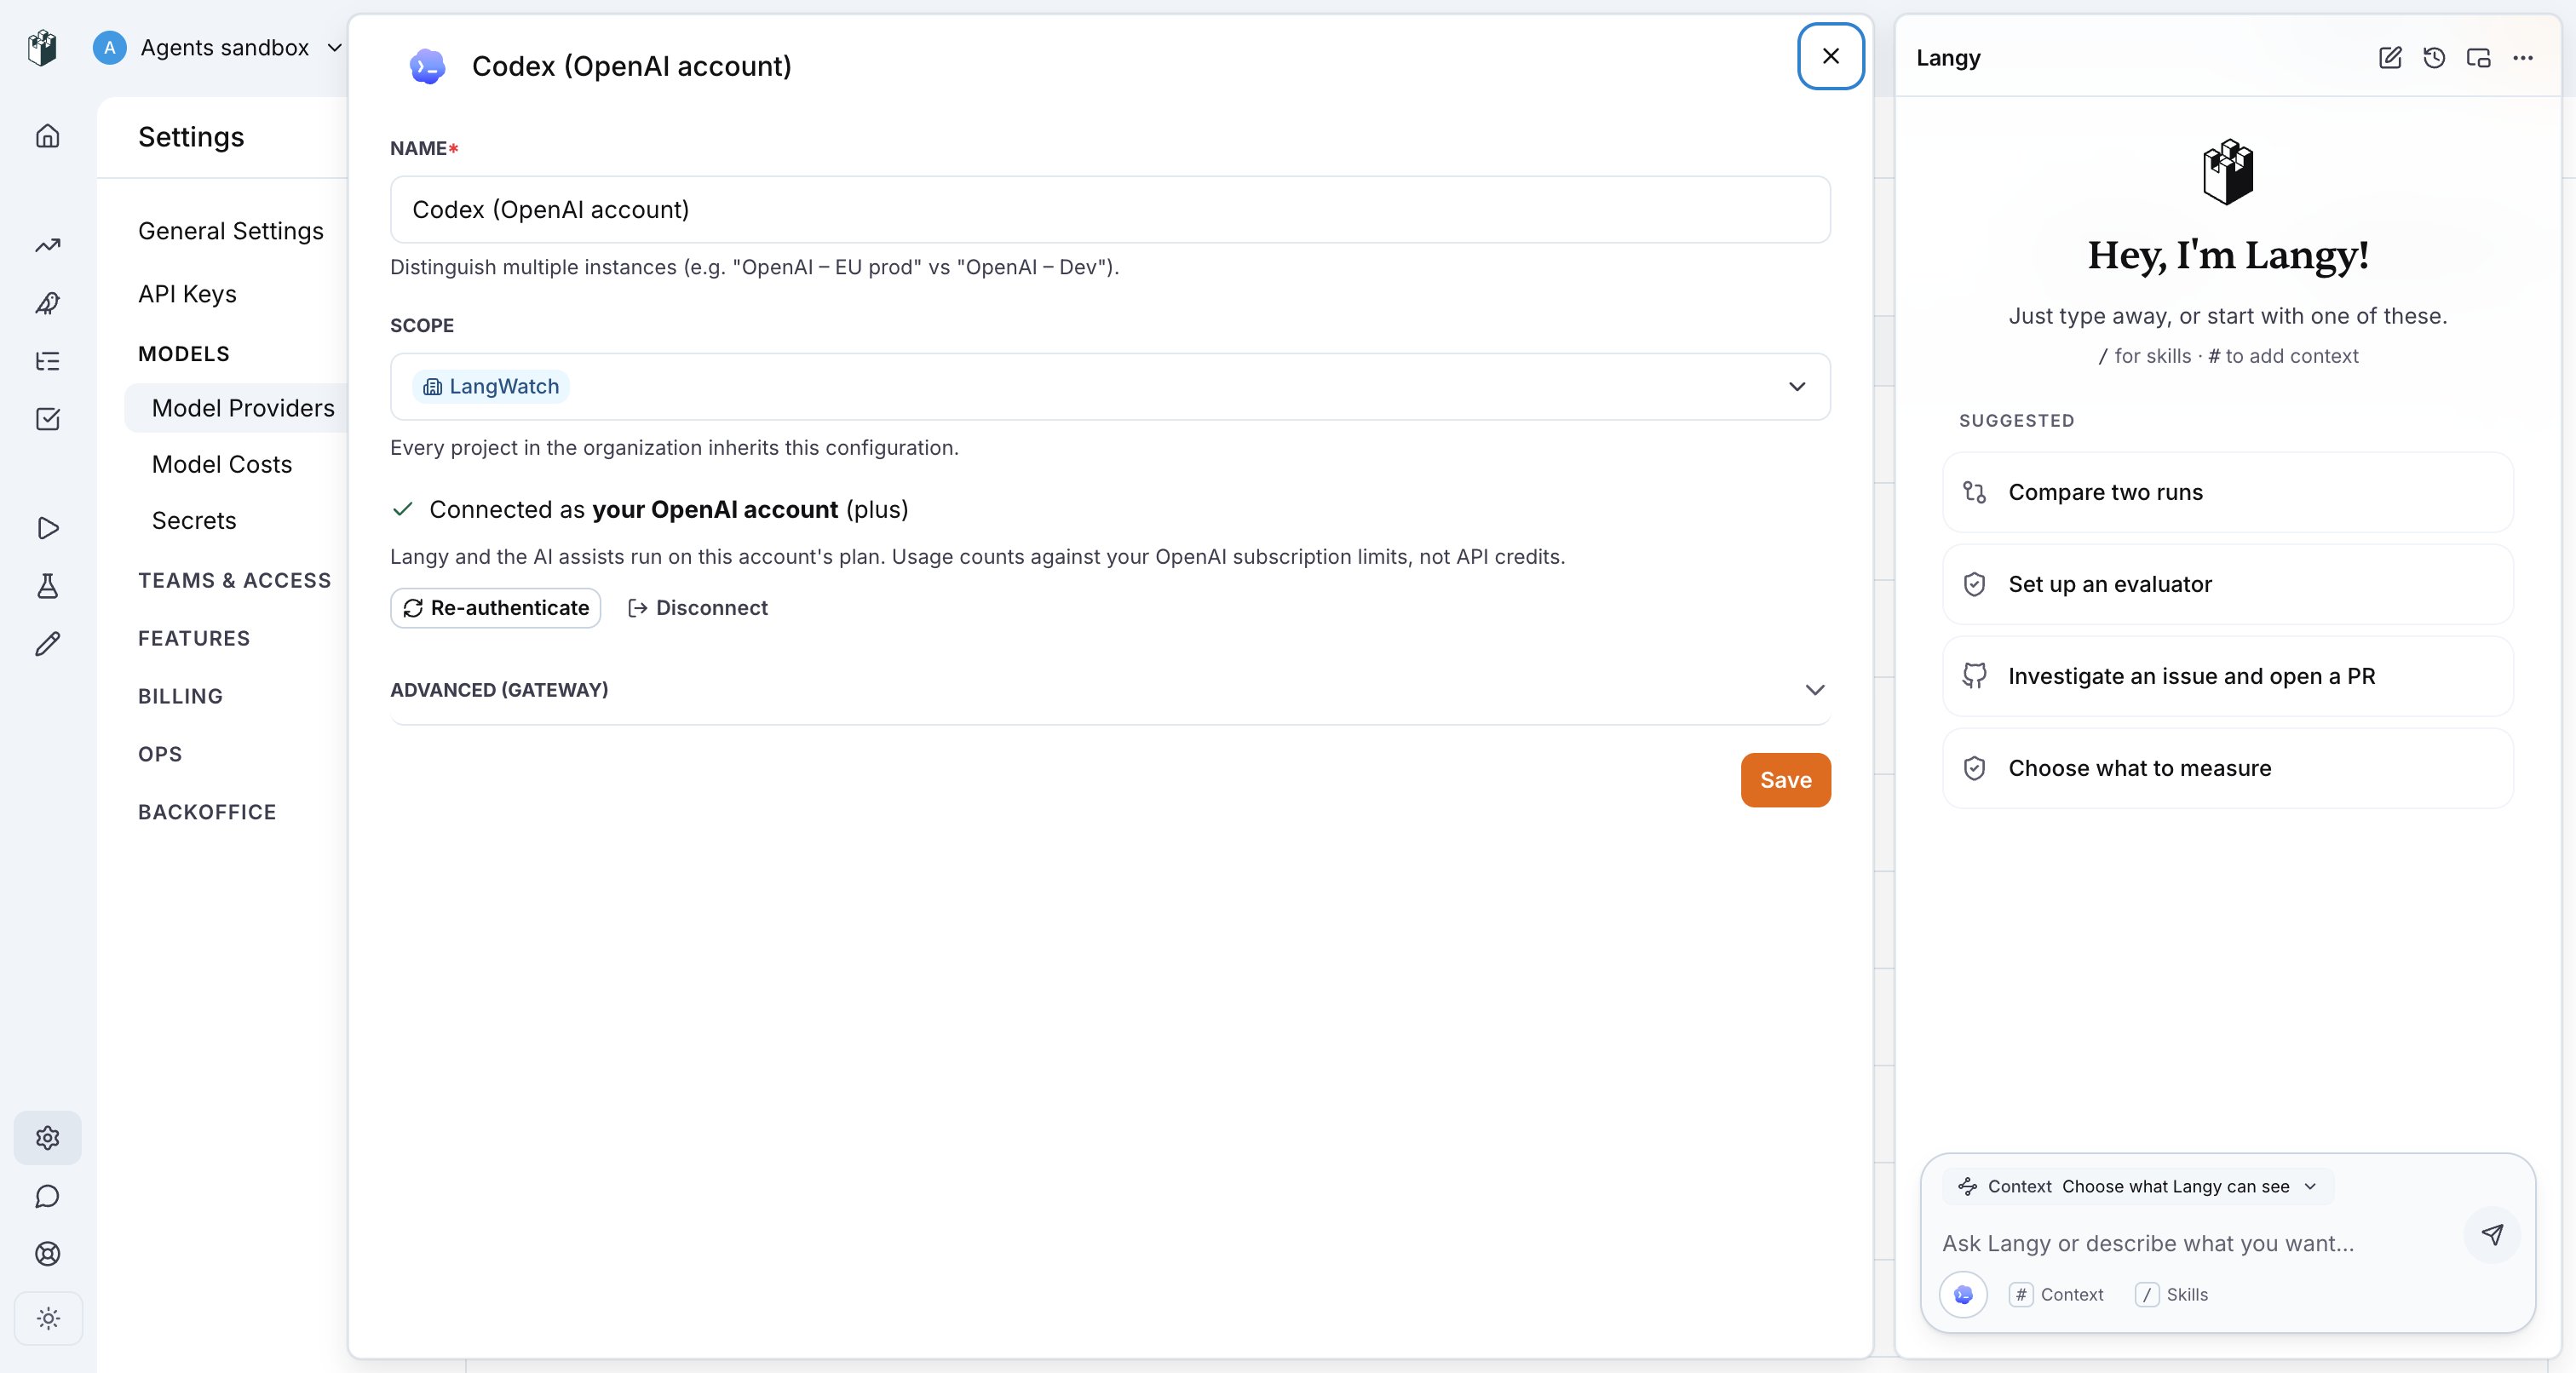Click the GitHub icon beside Investigate an issue
The width and height of the screenshot is (2576, 1373).
(1974, 676)
